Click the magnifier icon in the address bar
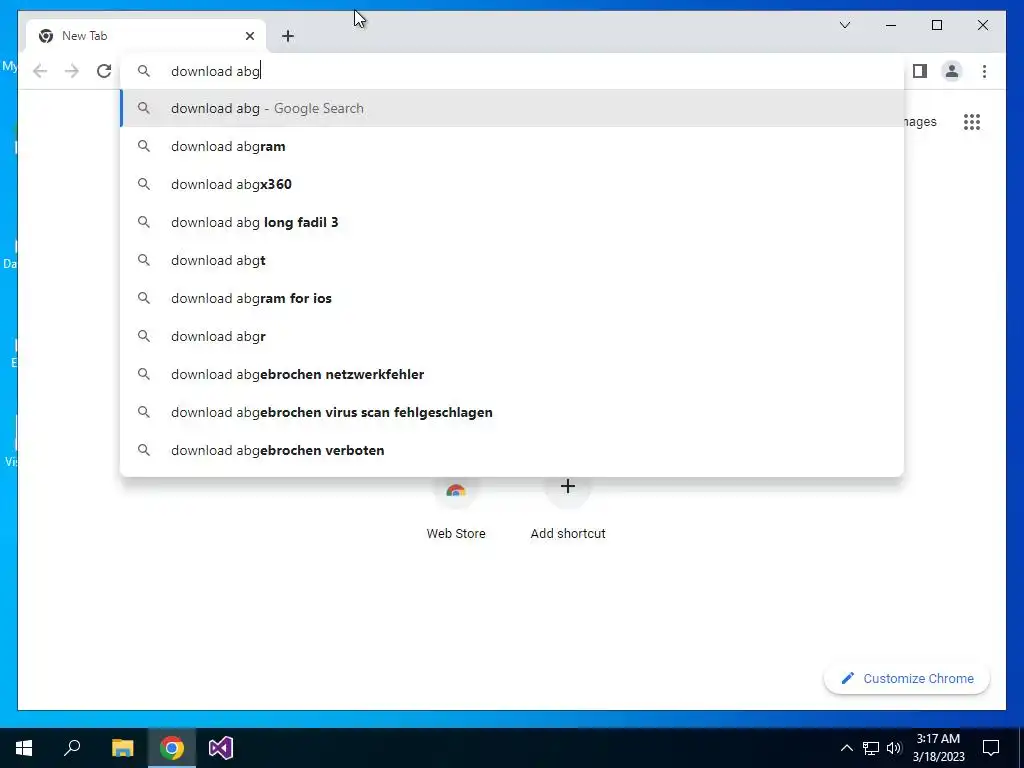1024x768 pixels. (144, 71)
